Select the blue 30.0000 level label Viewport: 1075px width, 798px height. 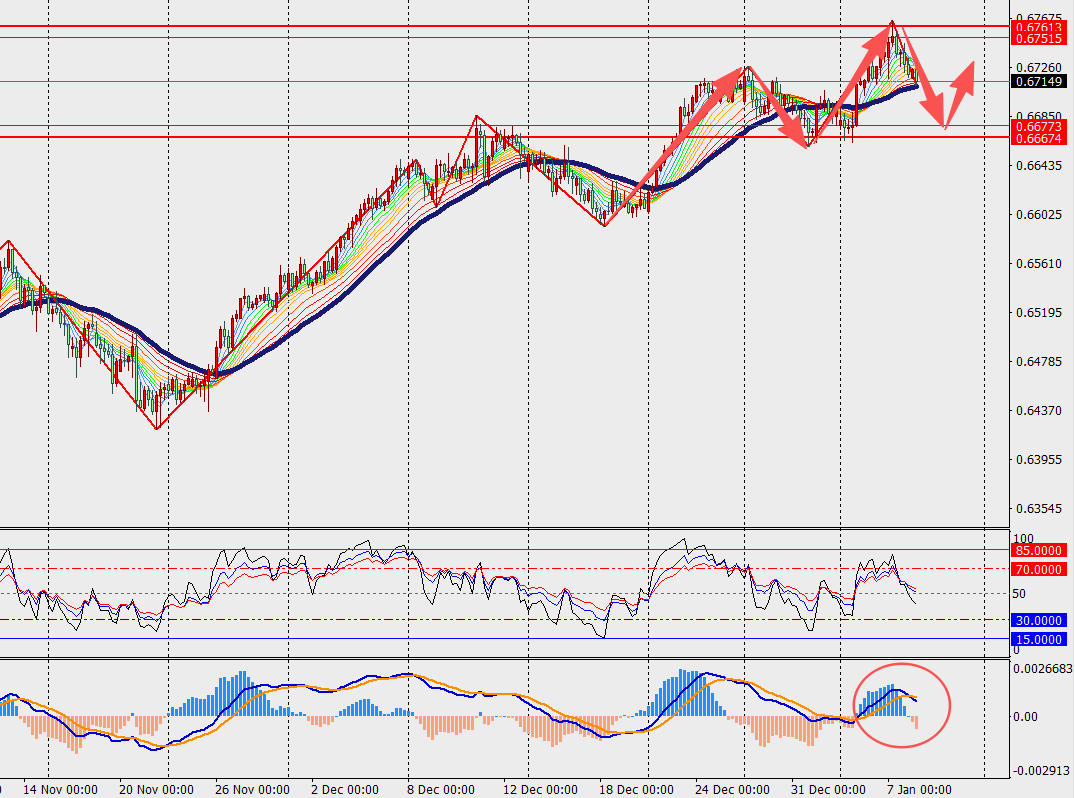click(x=1039, y=619)
